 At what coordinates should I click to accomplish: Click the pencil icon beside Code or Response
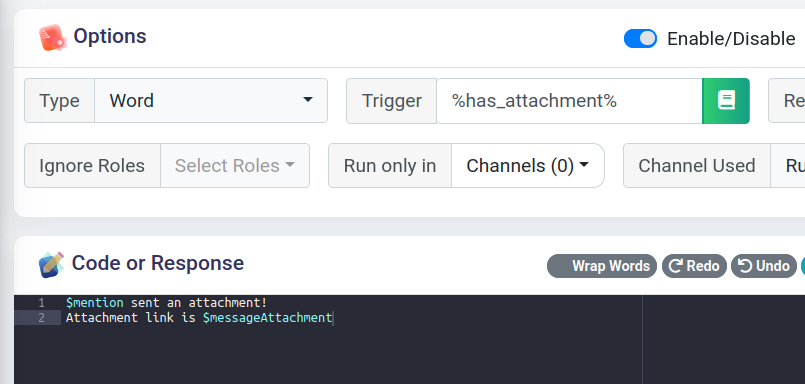[x=51, y=264]
